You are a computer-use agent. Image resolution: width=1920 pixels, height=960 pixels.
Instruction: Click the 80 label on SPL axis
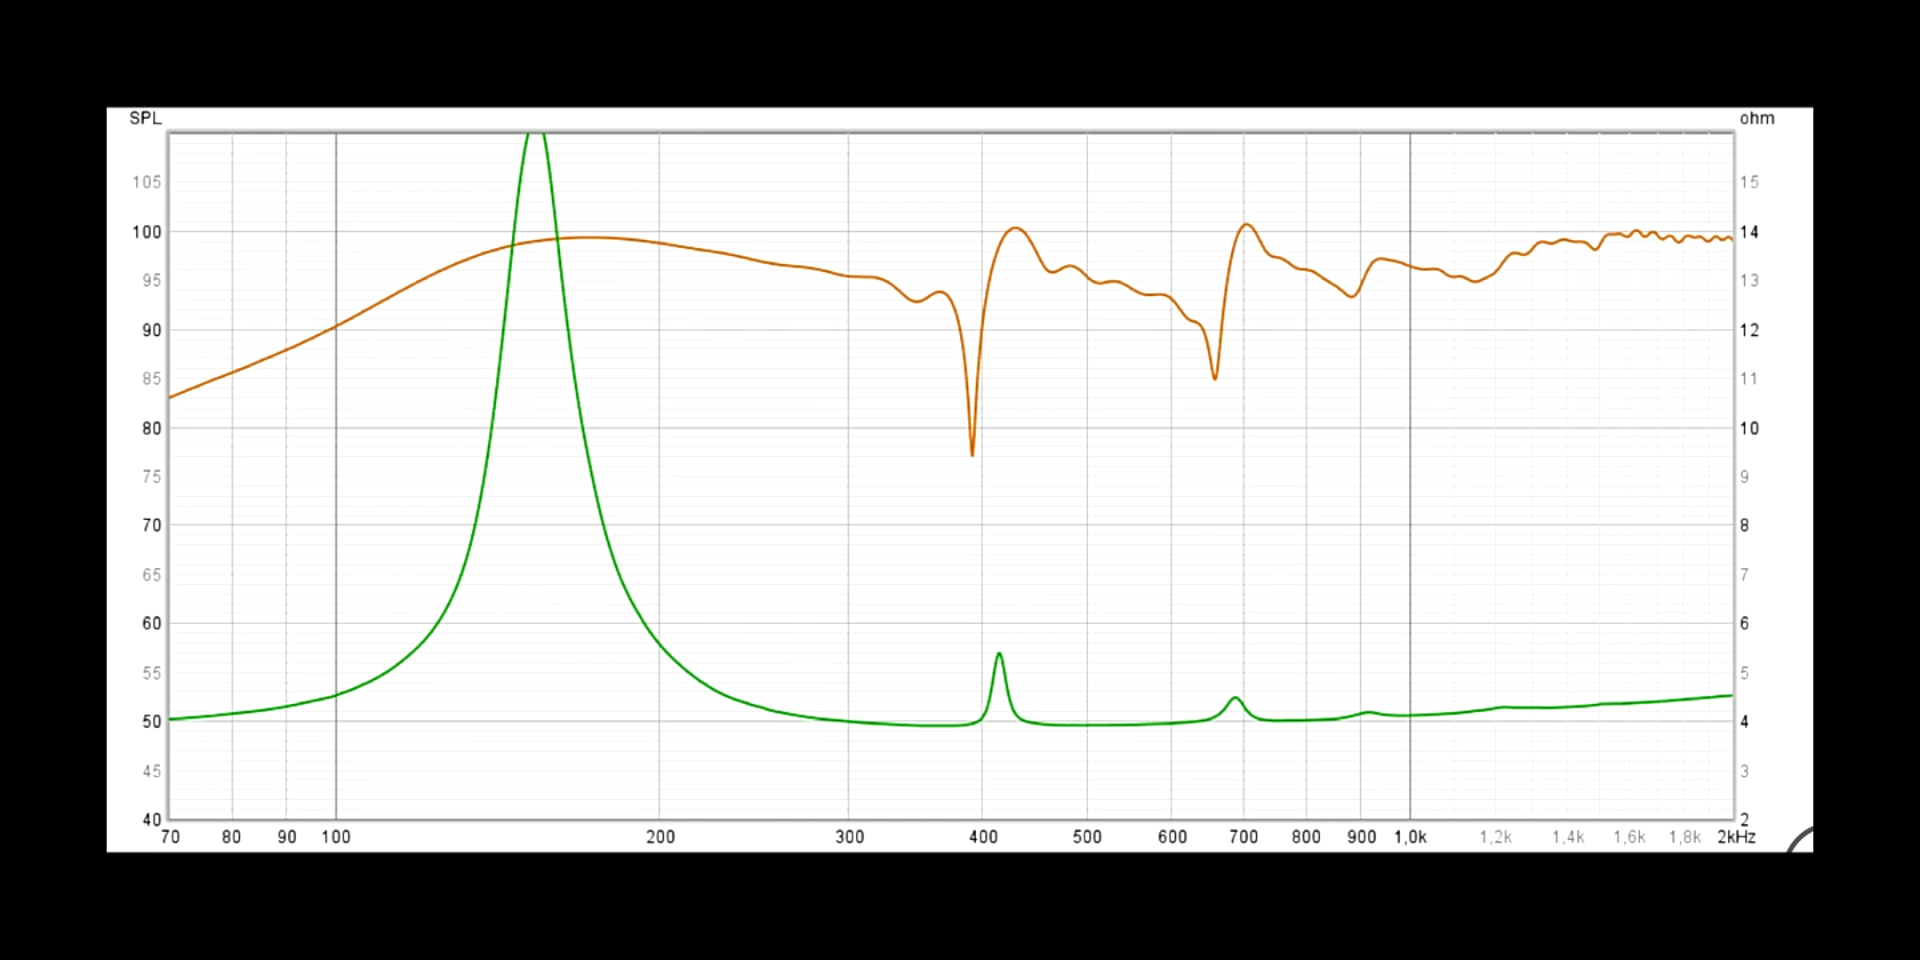[151, 428]
